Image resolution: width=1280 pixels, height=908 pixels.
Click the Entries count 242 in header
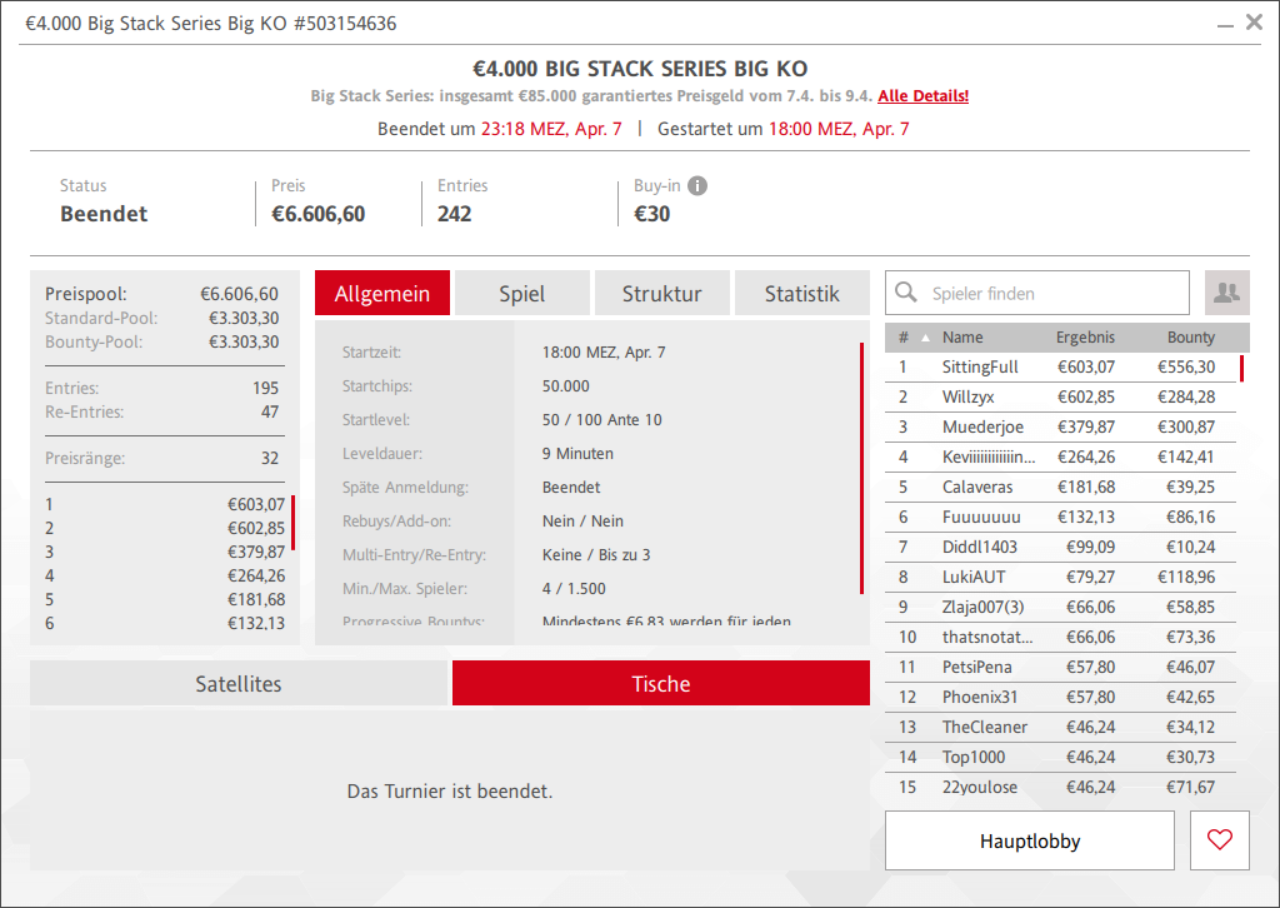[454, 213]
